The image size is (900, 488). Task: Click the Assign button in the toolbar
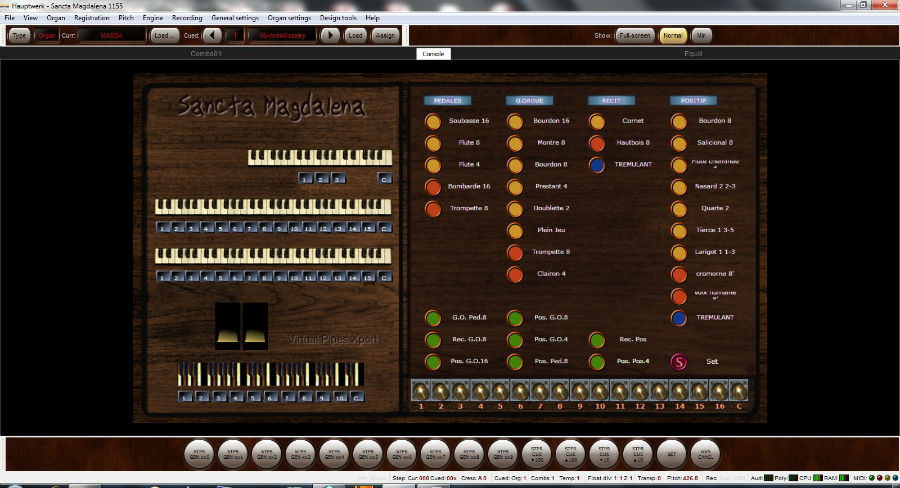(384, 35)
